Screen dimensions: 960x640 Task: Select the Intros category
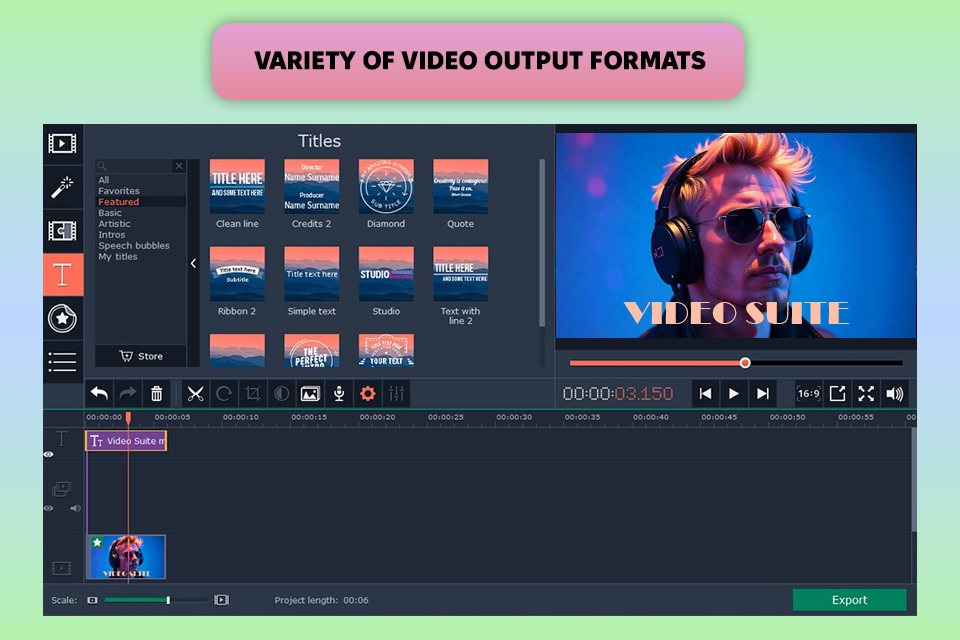pyautogui.click(x=111, y=235)
